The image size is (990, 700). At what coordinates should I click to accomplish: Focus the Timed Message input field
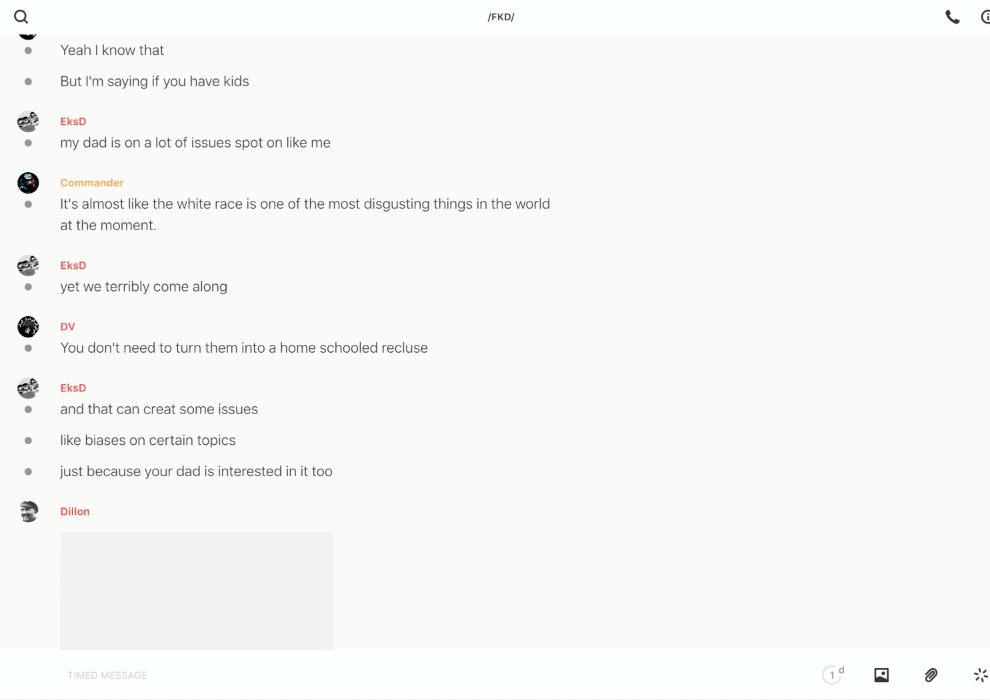(400, 675)
